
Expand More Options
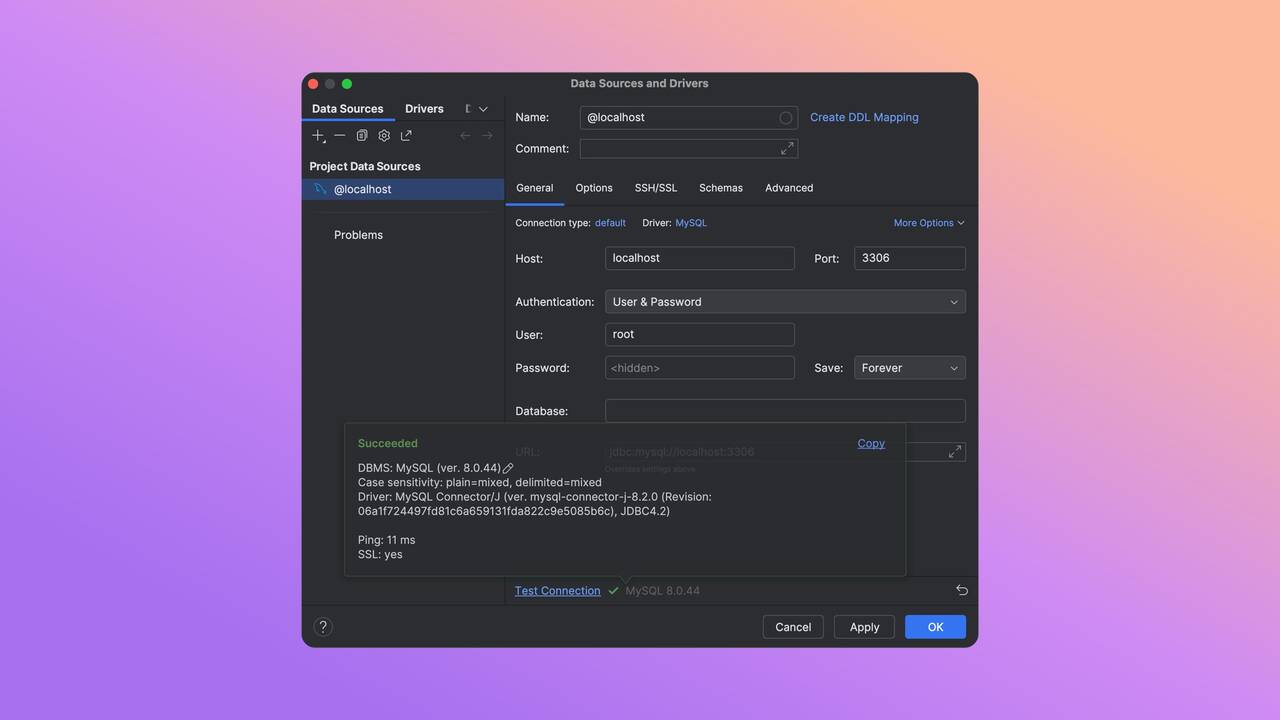928,222
